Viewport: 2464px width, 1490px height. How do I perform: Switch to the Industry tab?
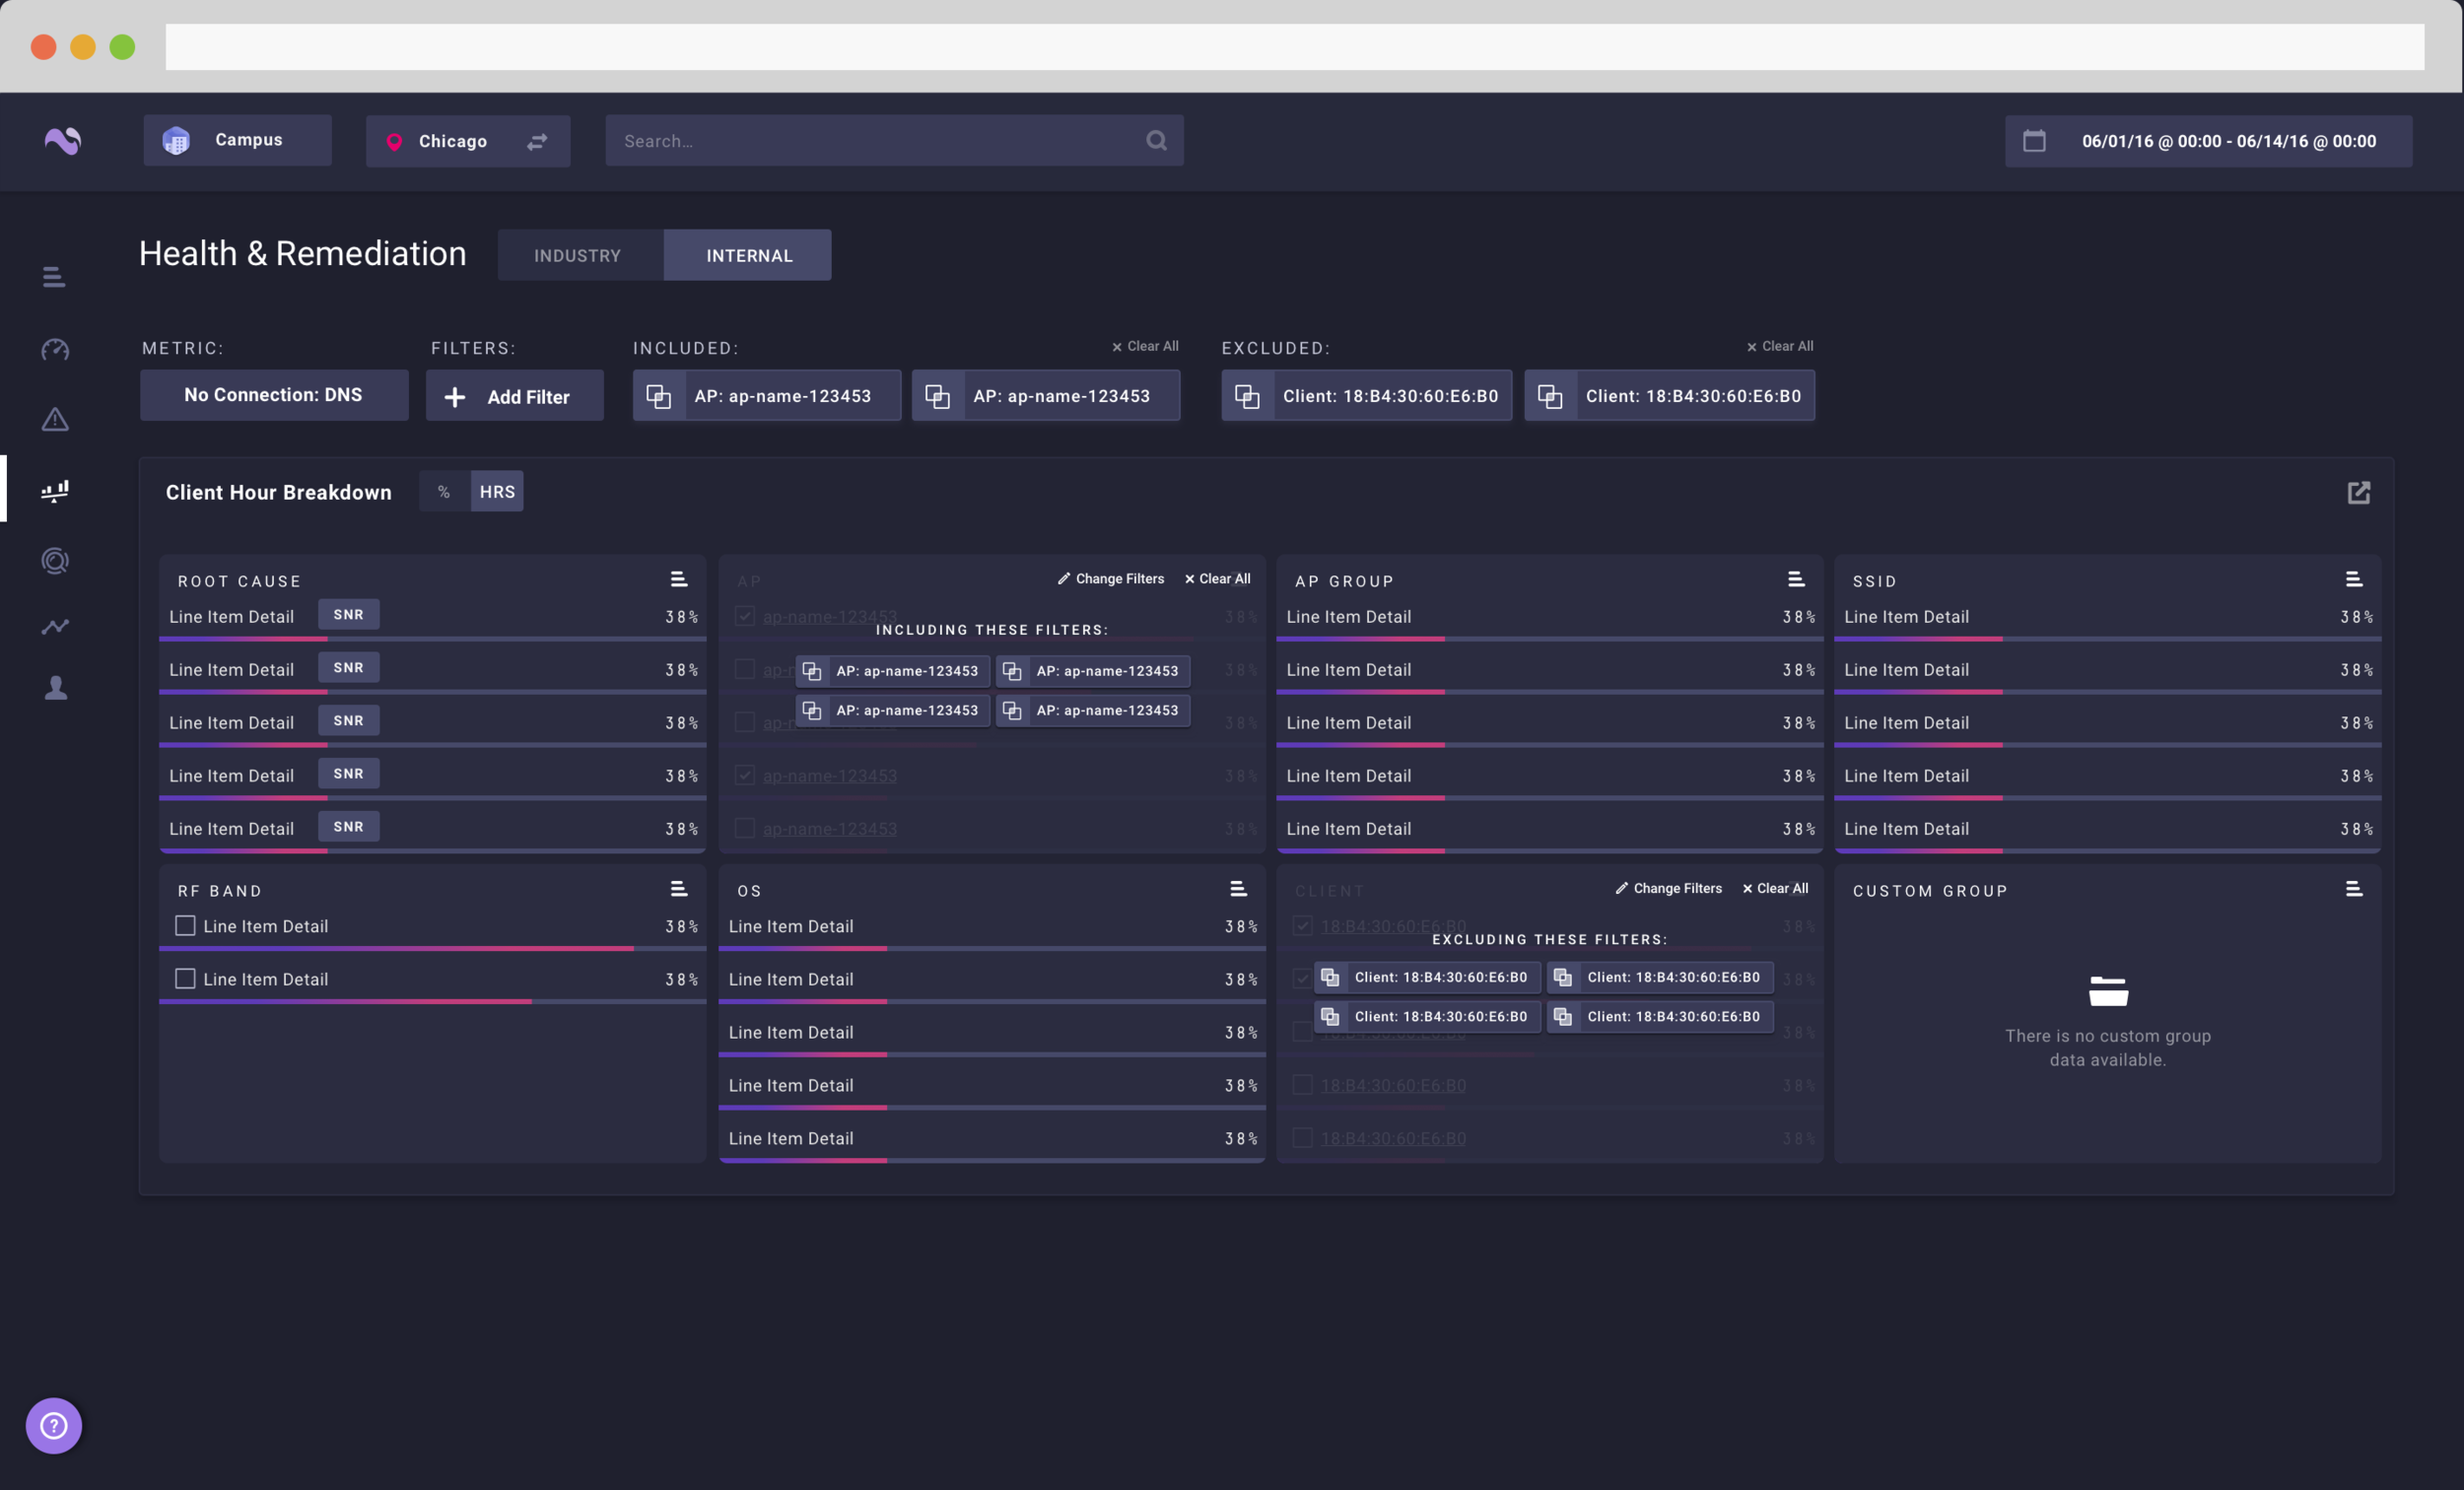click(578, 255)
